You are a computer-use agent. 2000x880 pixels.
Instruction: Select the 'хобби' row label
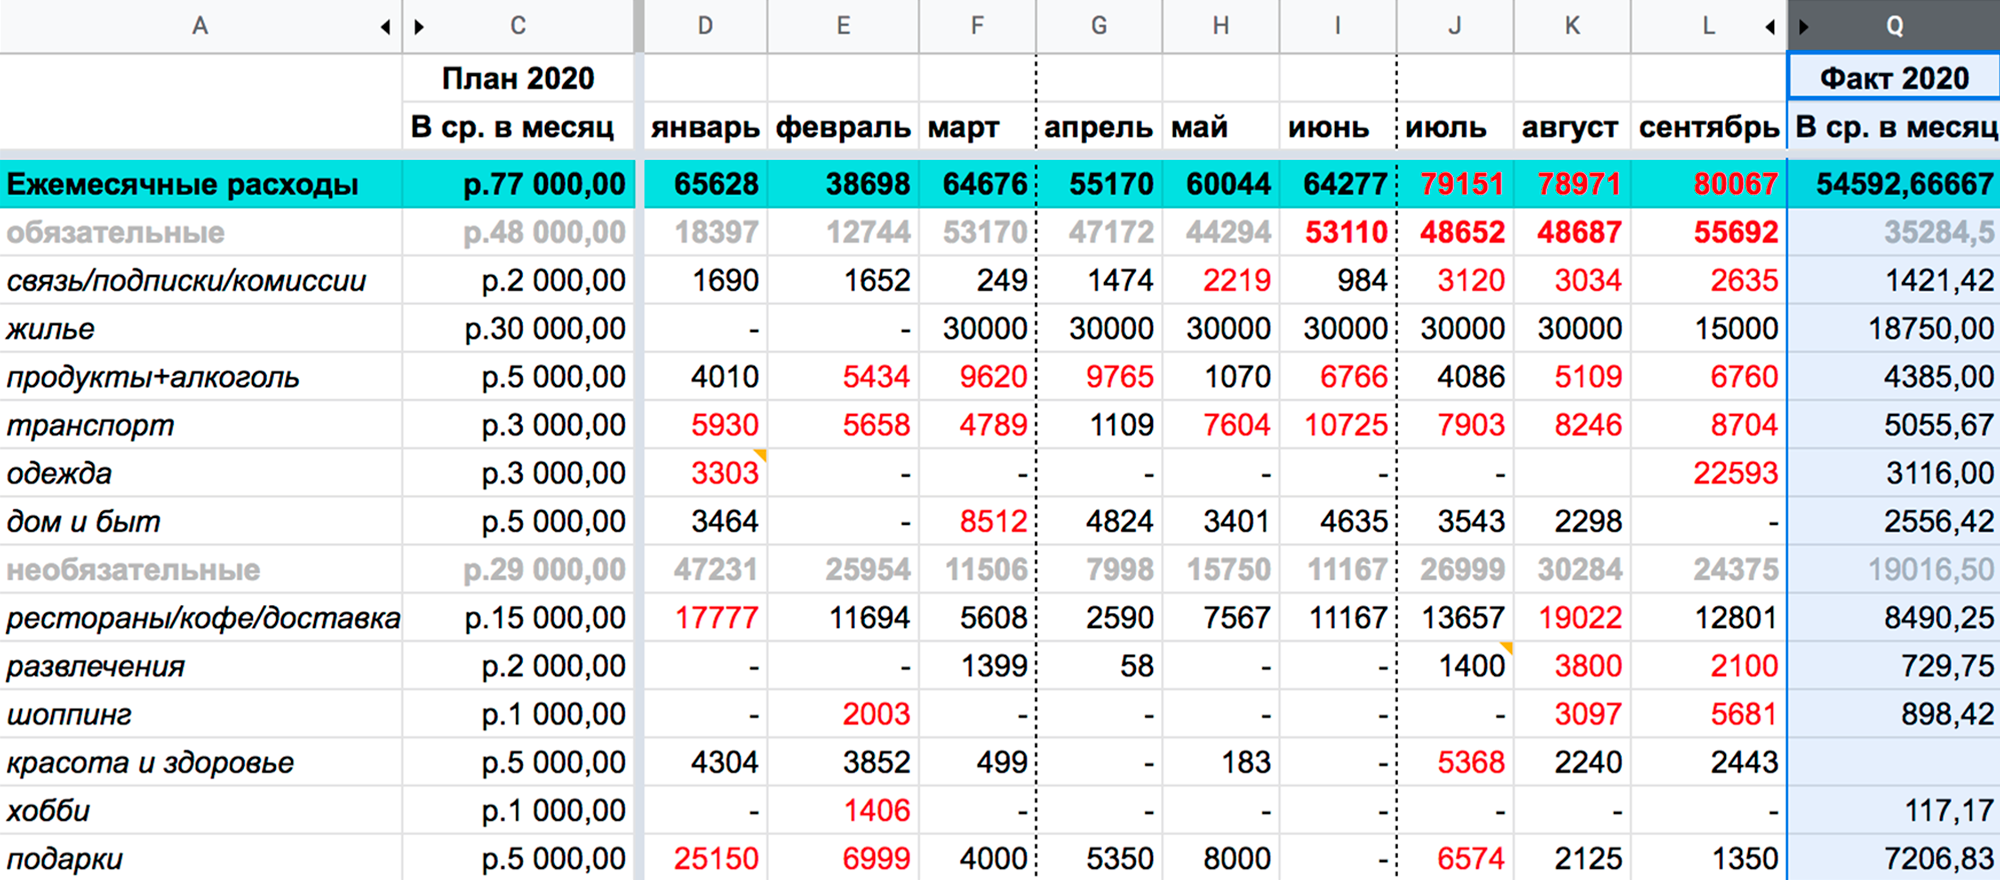click(x=201, y=810)
